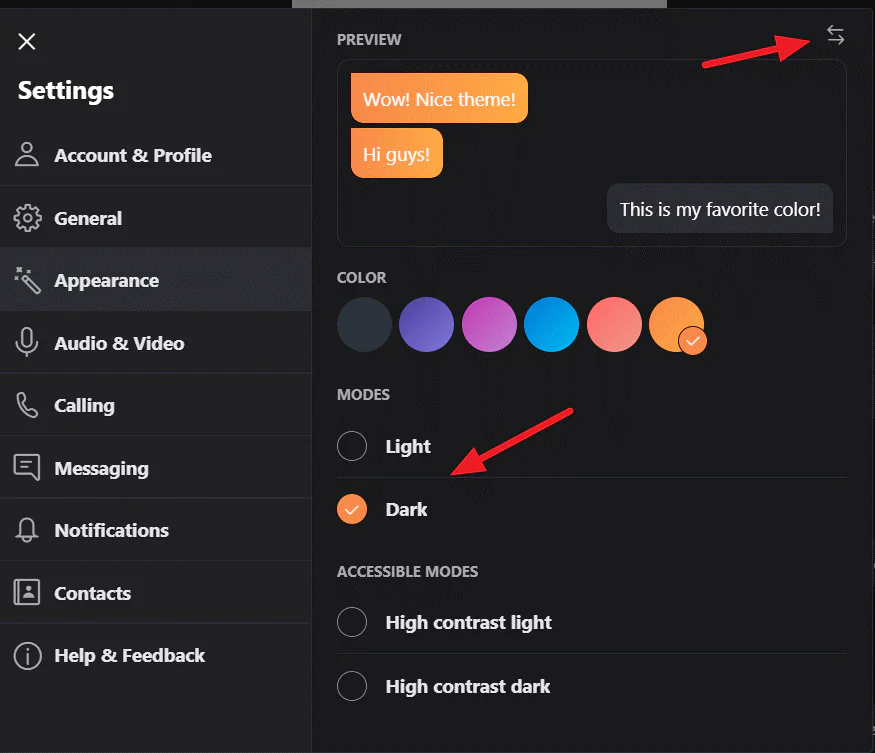
Task: Open Calling settings via the phone icon
Action: (x=26, y=405)
